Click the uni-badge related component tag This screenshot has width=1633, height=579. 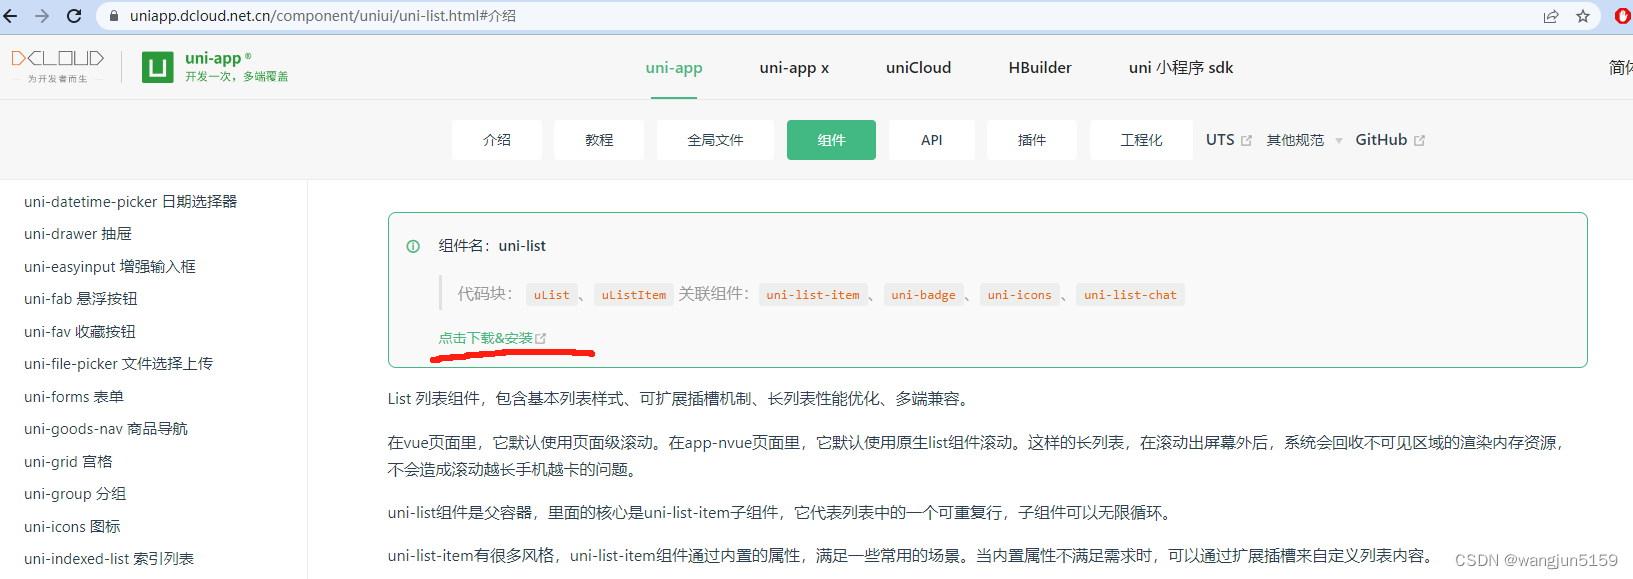[923, 295]
